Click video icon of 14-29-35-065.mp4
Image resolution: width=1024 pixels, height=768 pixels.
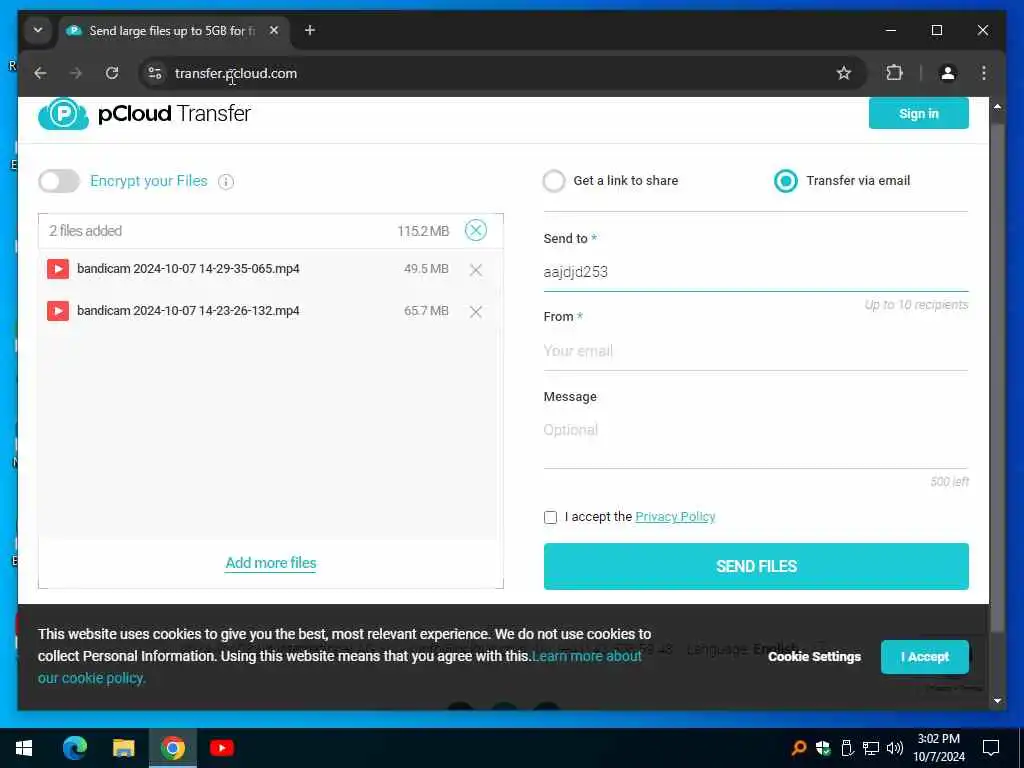click(58, 268)
